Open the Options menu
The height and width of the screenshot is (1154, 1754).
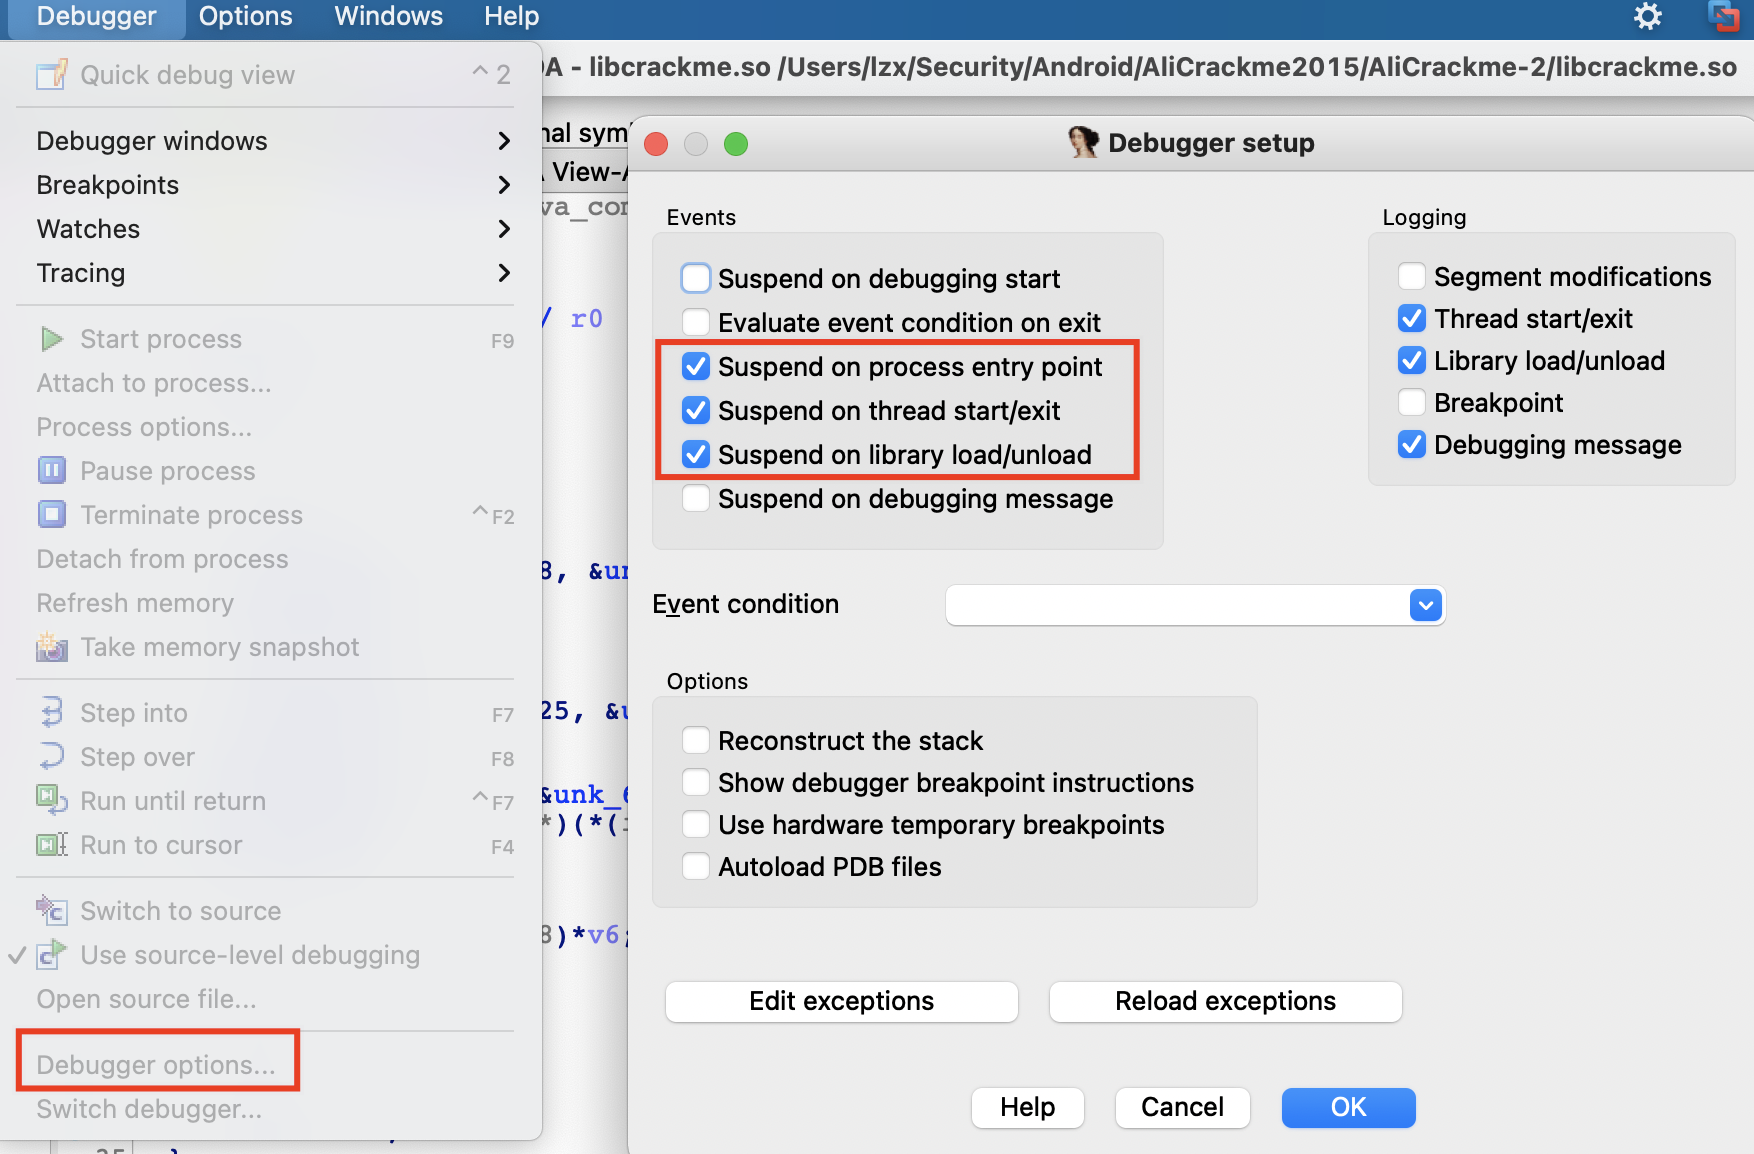tap(245, 16)
